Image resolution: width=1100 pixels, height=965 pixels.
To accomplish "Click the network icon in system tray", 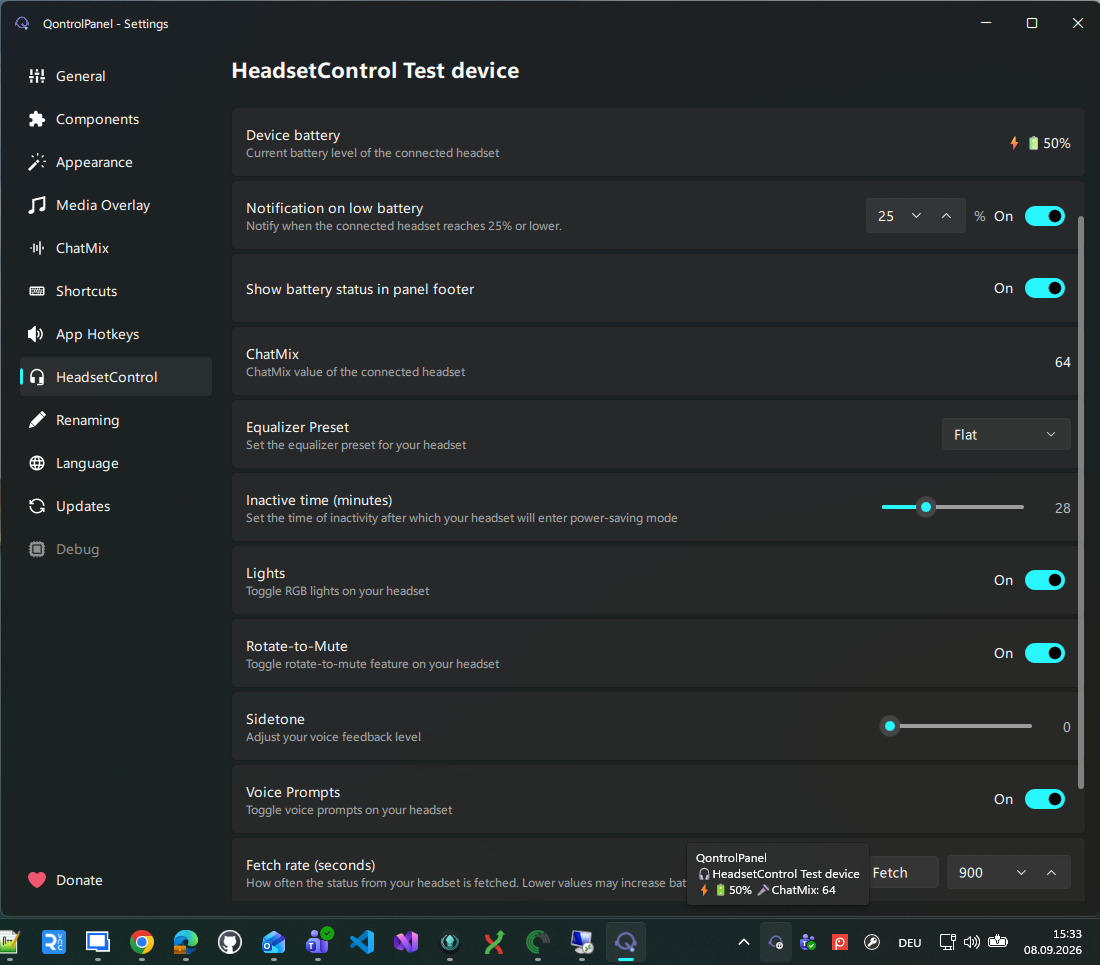I will 947,942.
